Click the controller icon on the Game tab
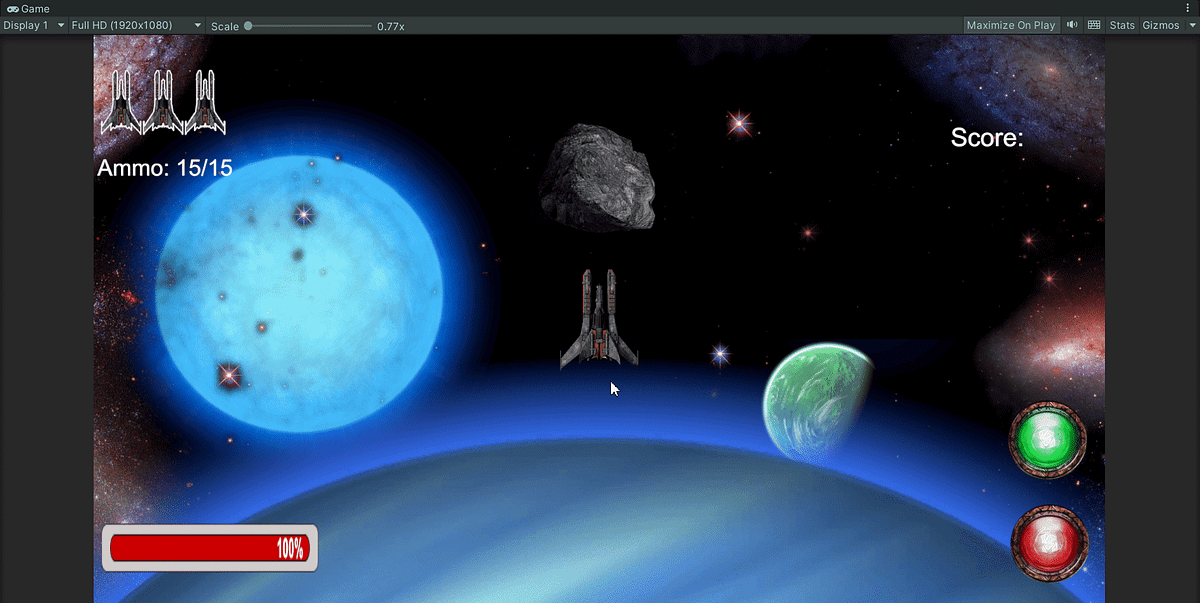Viewport: 1200px width, 603px height. click(12, 8)
